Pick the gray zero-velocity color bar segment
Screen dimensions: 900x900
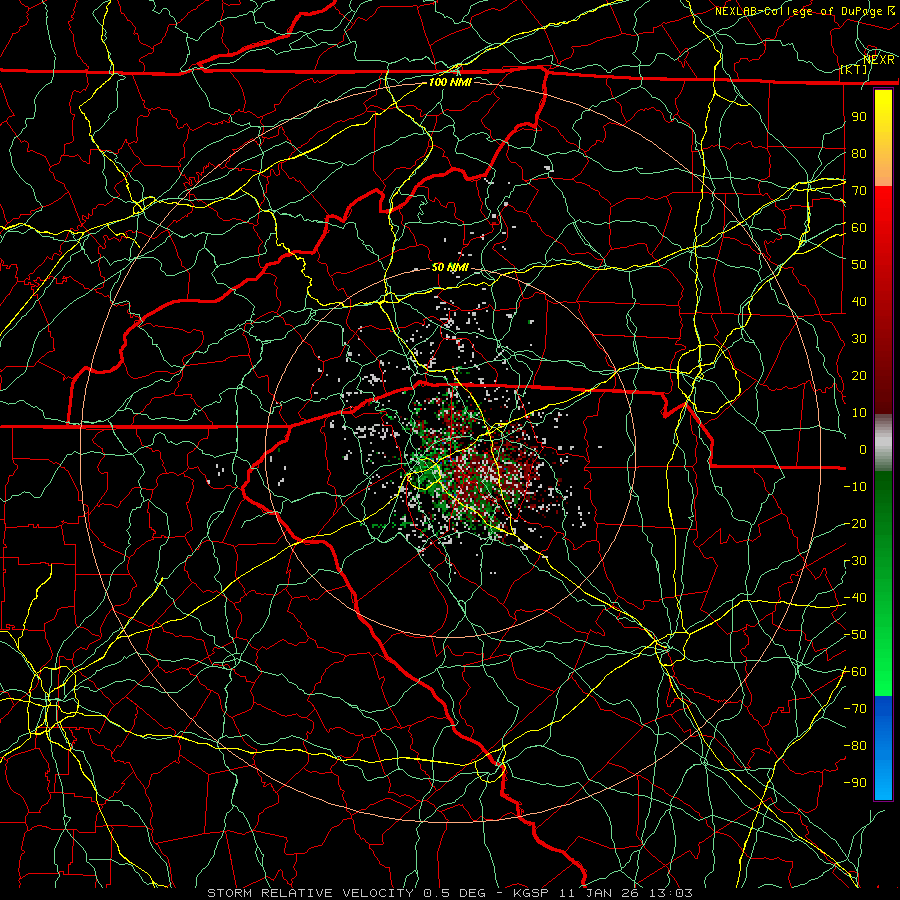click(x=883, y=443)
